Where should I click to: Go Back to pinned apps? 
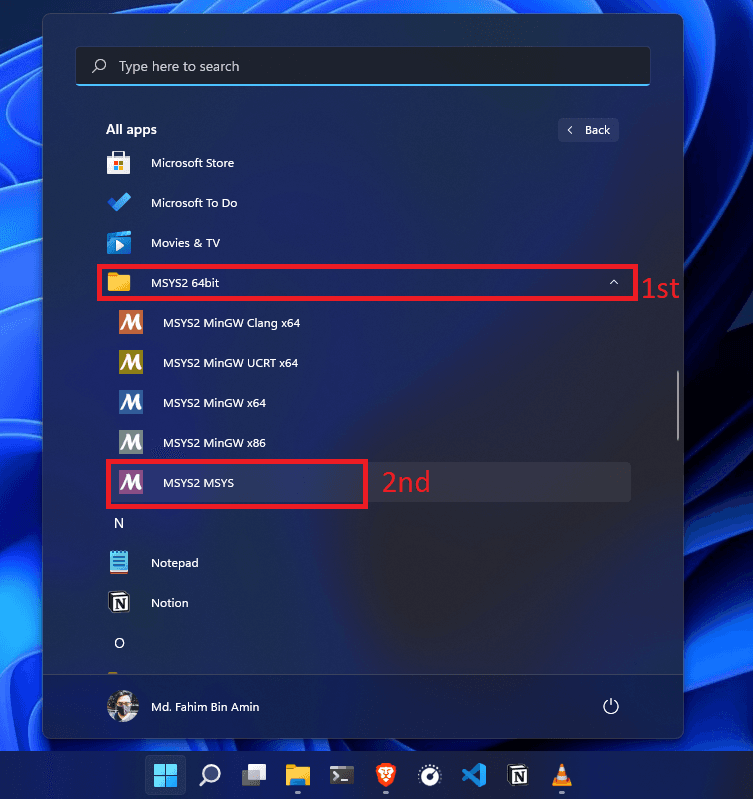click(x=588, y=130)
